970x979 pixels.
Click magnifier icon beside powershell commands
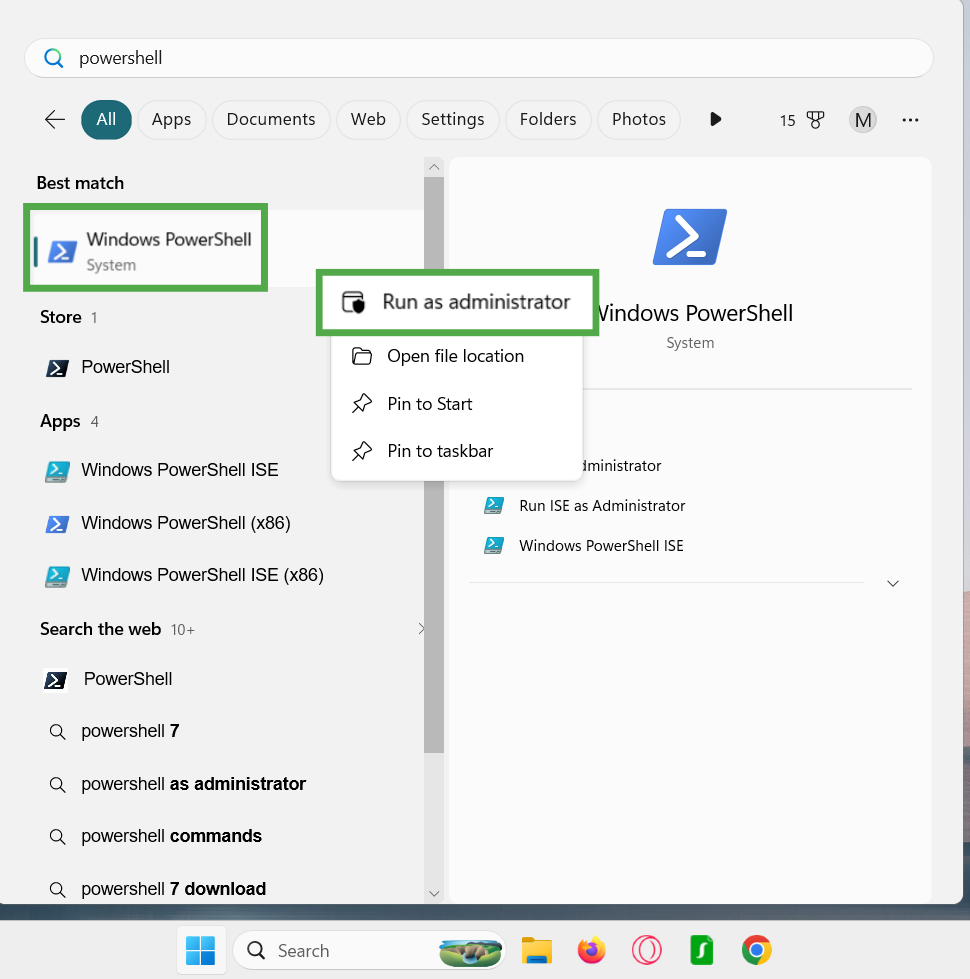57,837
